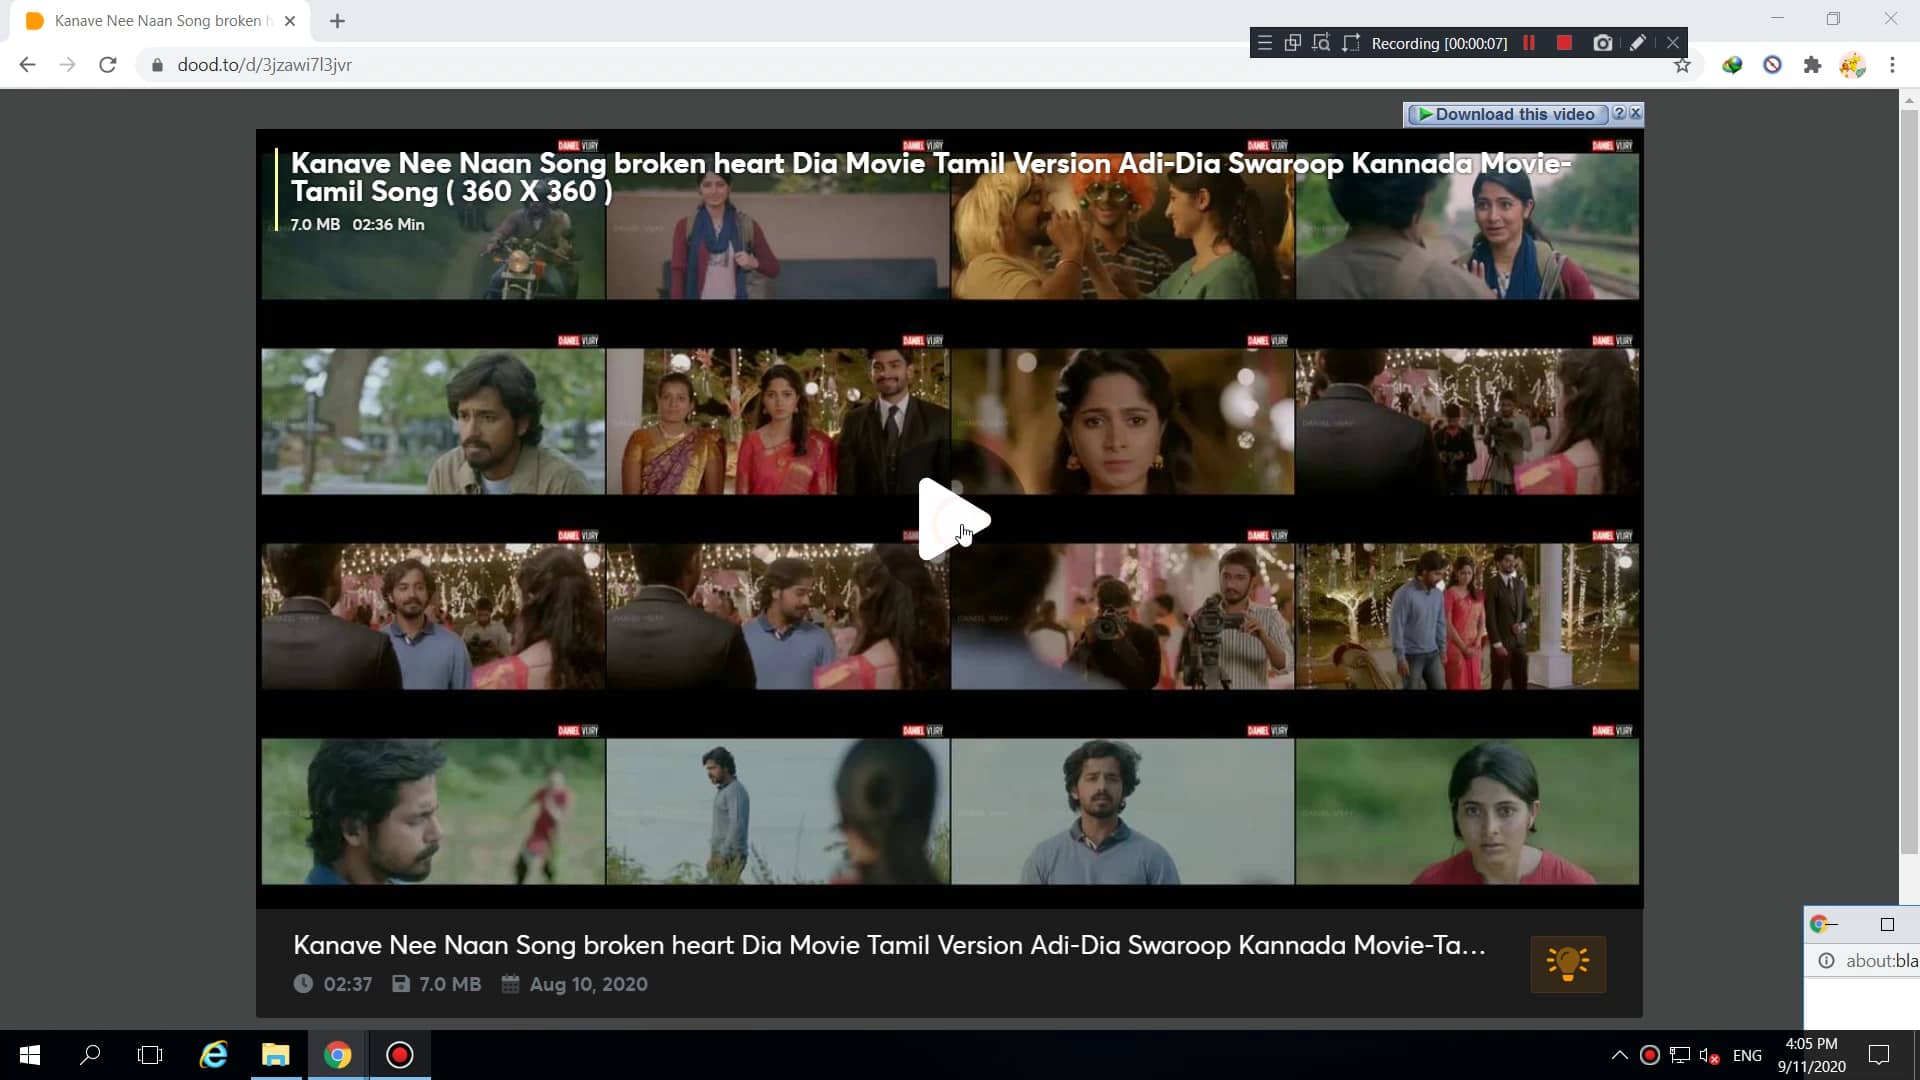Reload the current page
The width and height of the screenshot is (1920, 1080).
coord(108,65)
